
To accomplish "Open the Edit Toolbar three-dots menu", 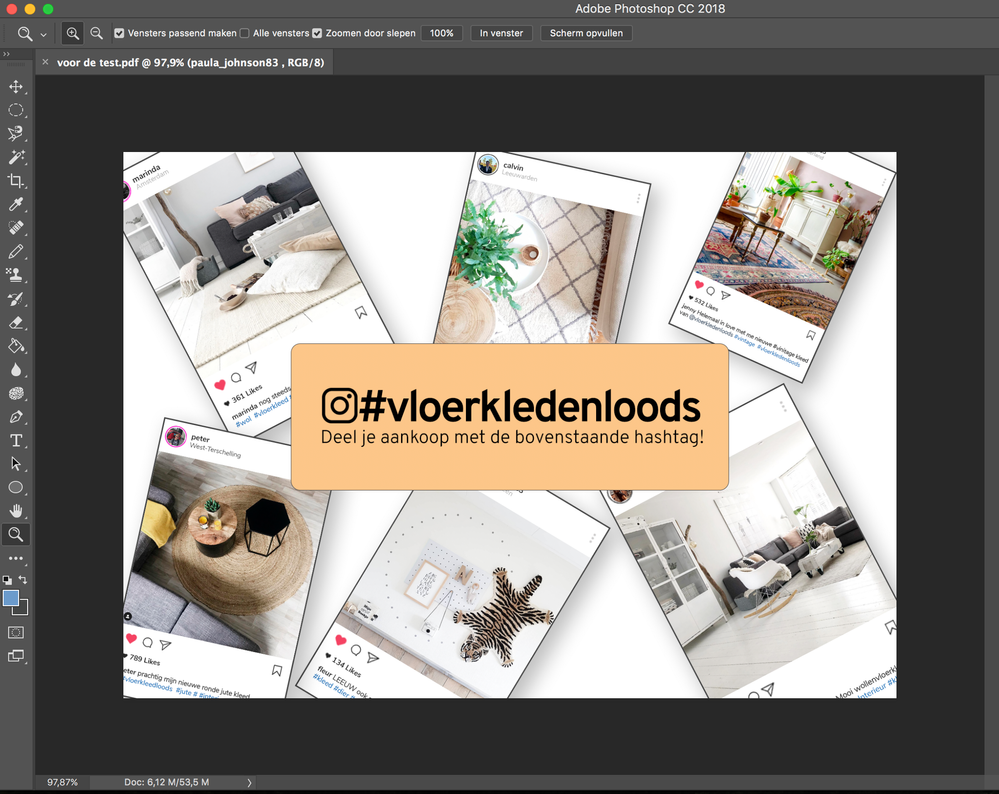I will 16,558.
